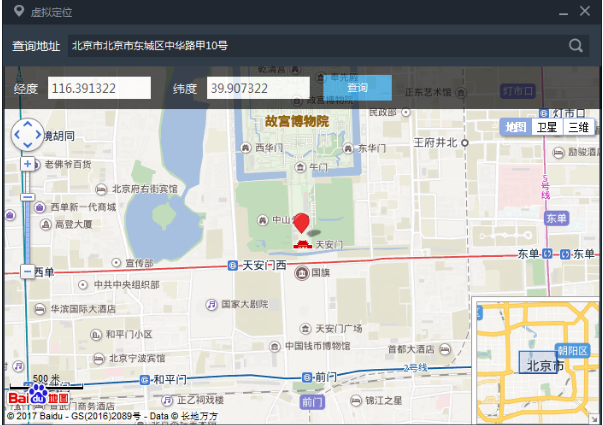Switch to 三维 3D view
This screenshot has width=603, height=425.
[x=578, y=127]
